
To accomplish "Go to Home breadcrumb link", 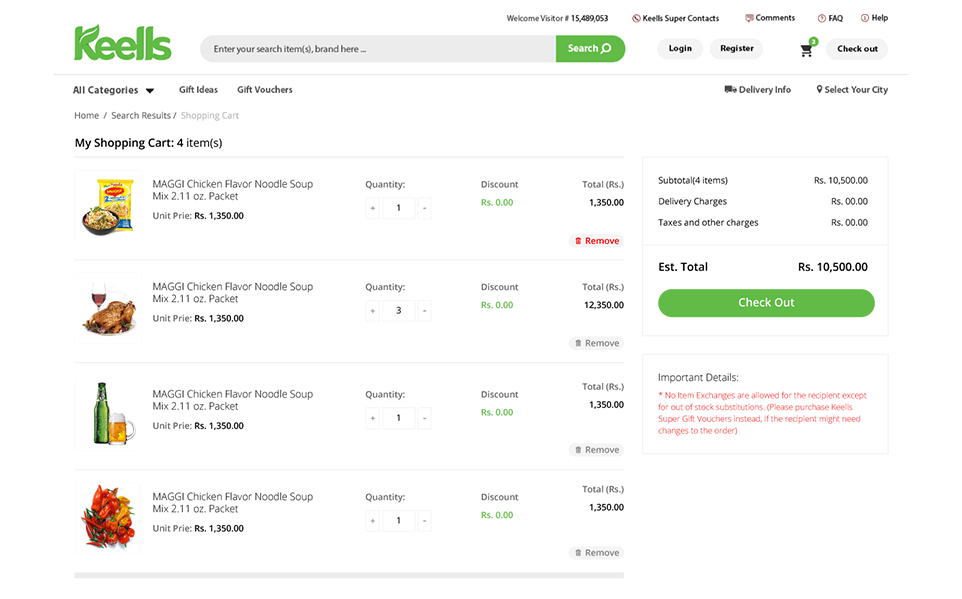I will tap(86, 116).
